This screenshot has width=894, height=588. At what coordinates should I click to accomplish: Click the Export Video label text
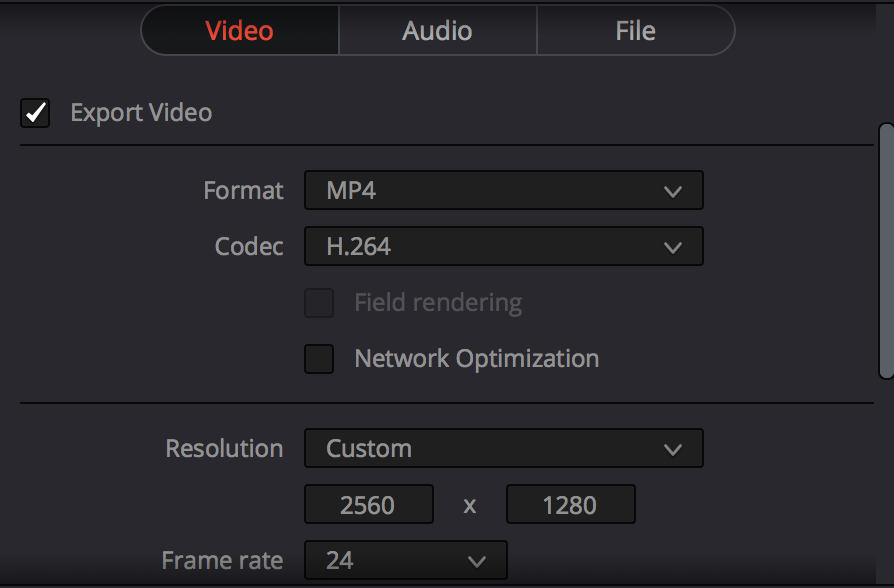click(x=141, y=112)
